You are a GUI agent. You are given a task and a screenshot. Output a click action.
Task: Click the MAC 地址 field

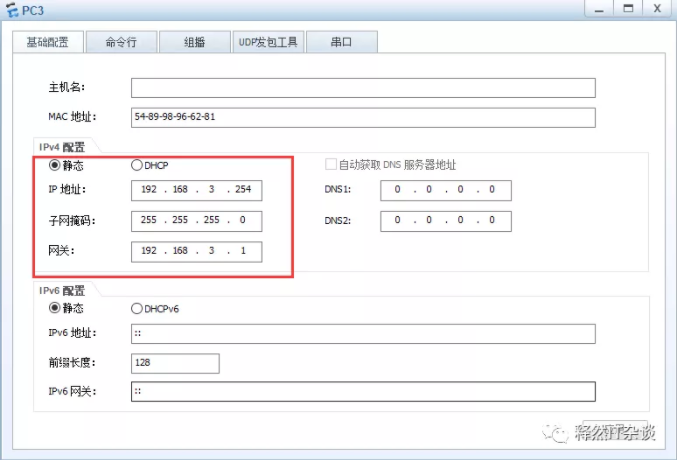363,118
